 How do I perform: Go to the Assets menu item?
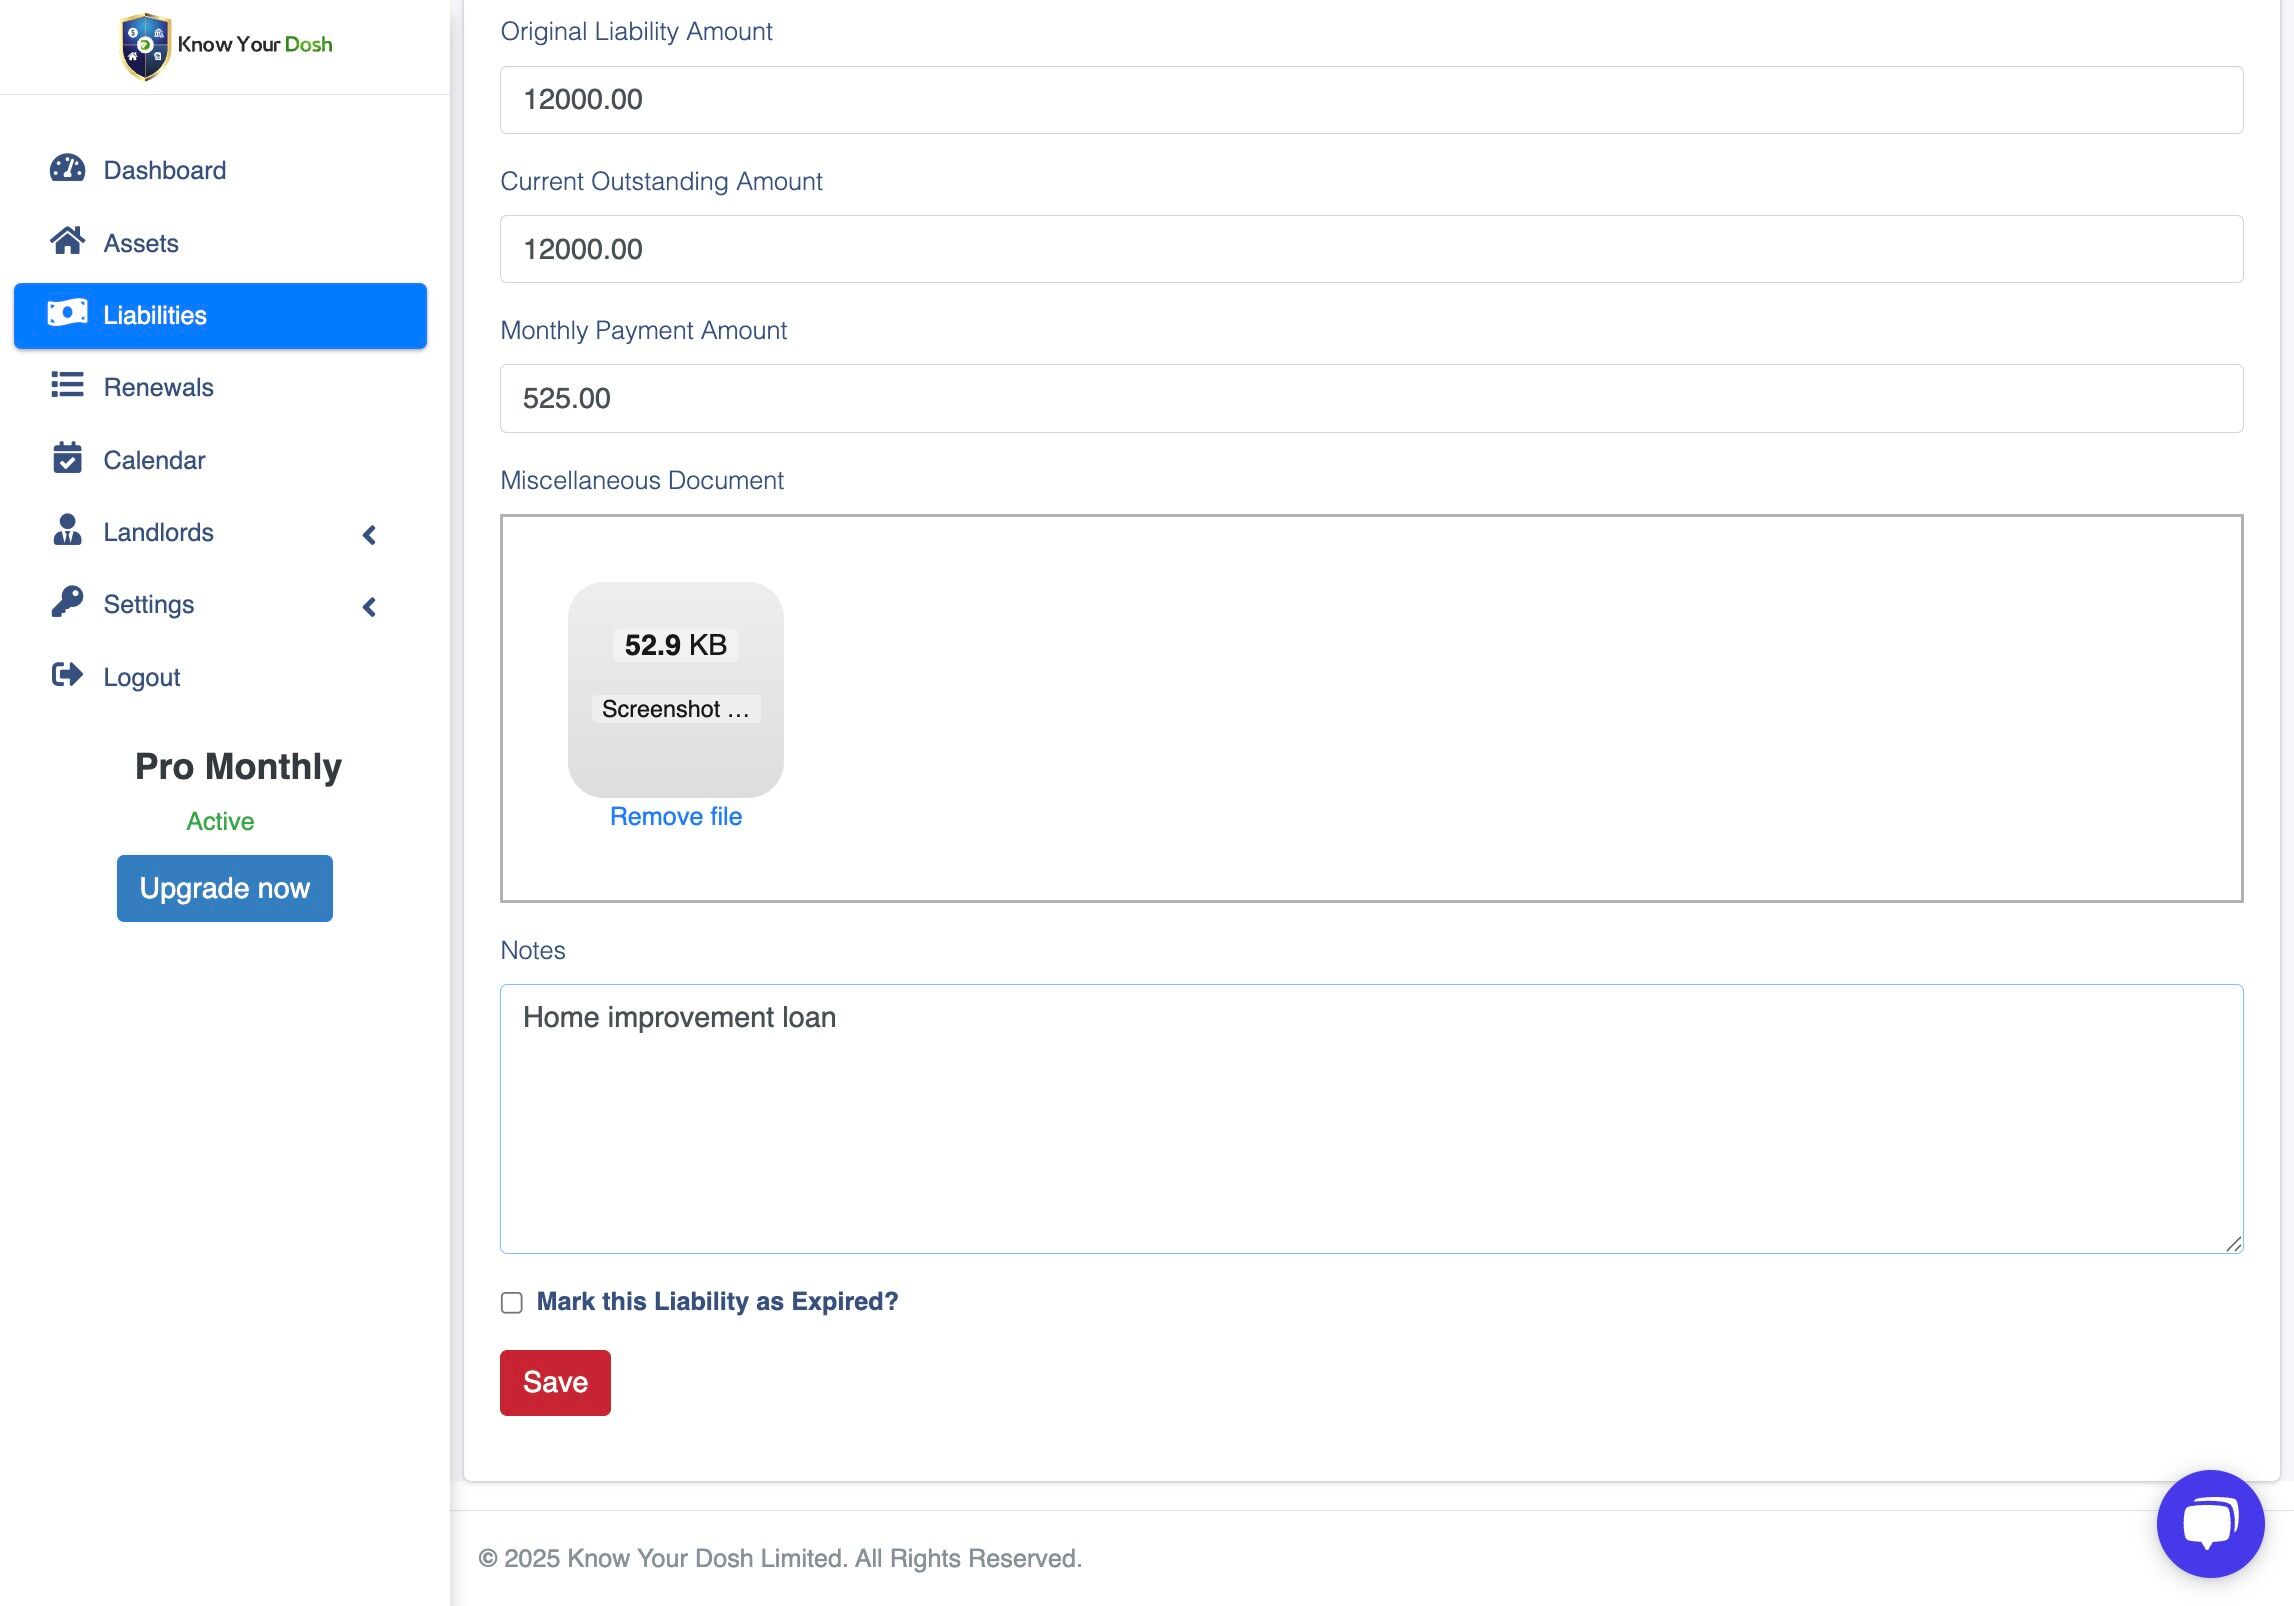pos(141,243)
